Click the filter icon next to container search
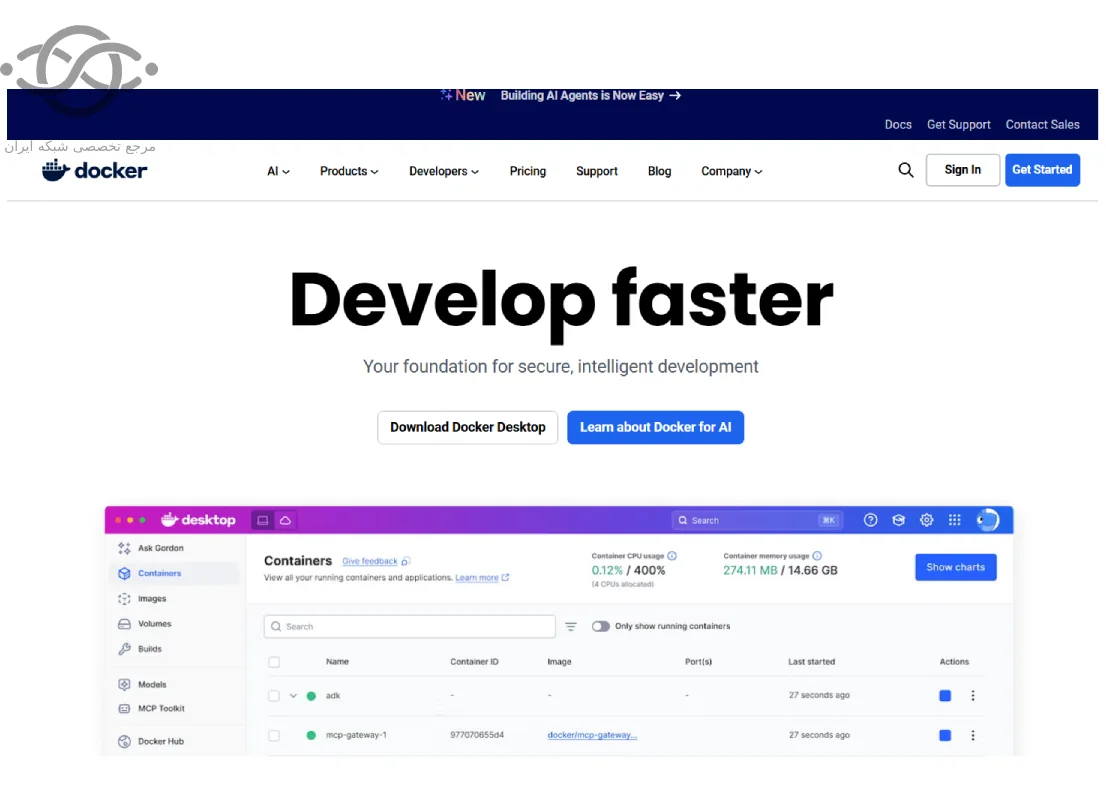1106x809 pixels. [x=571, y=626]
